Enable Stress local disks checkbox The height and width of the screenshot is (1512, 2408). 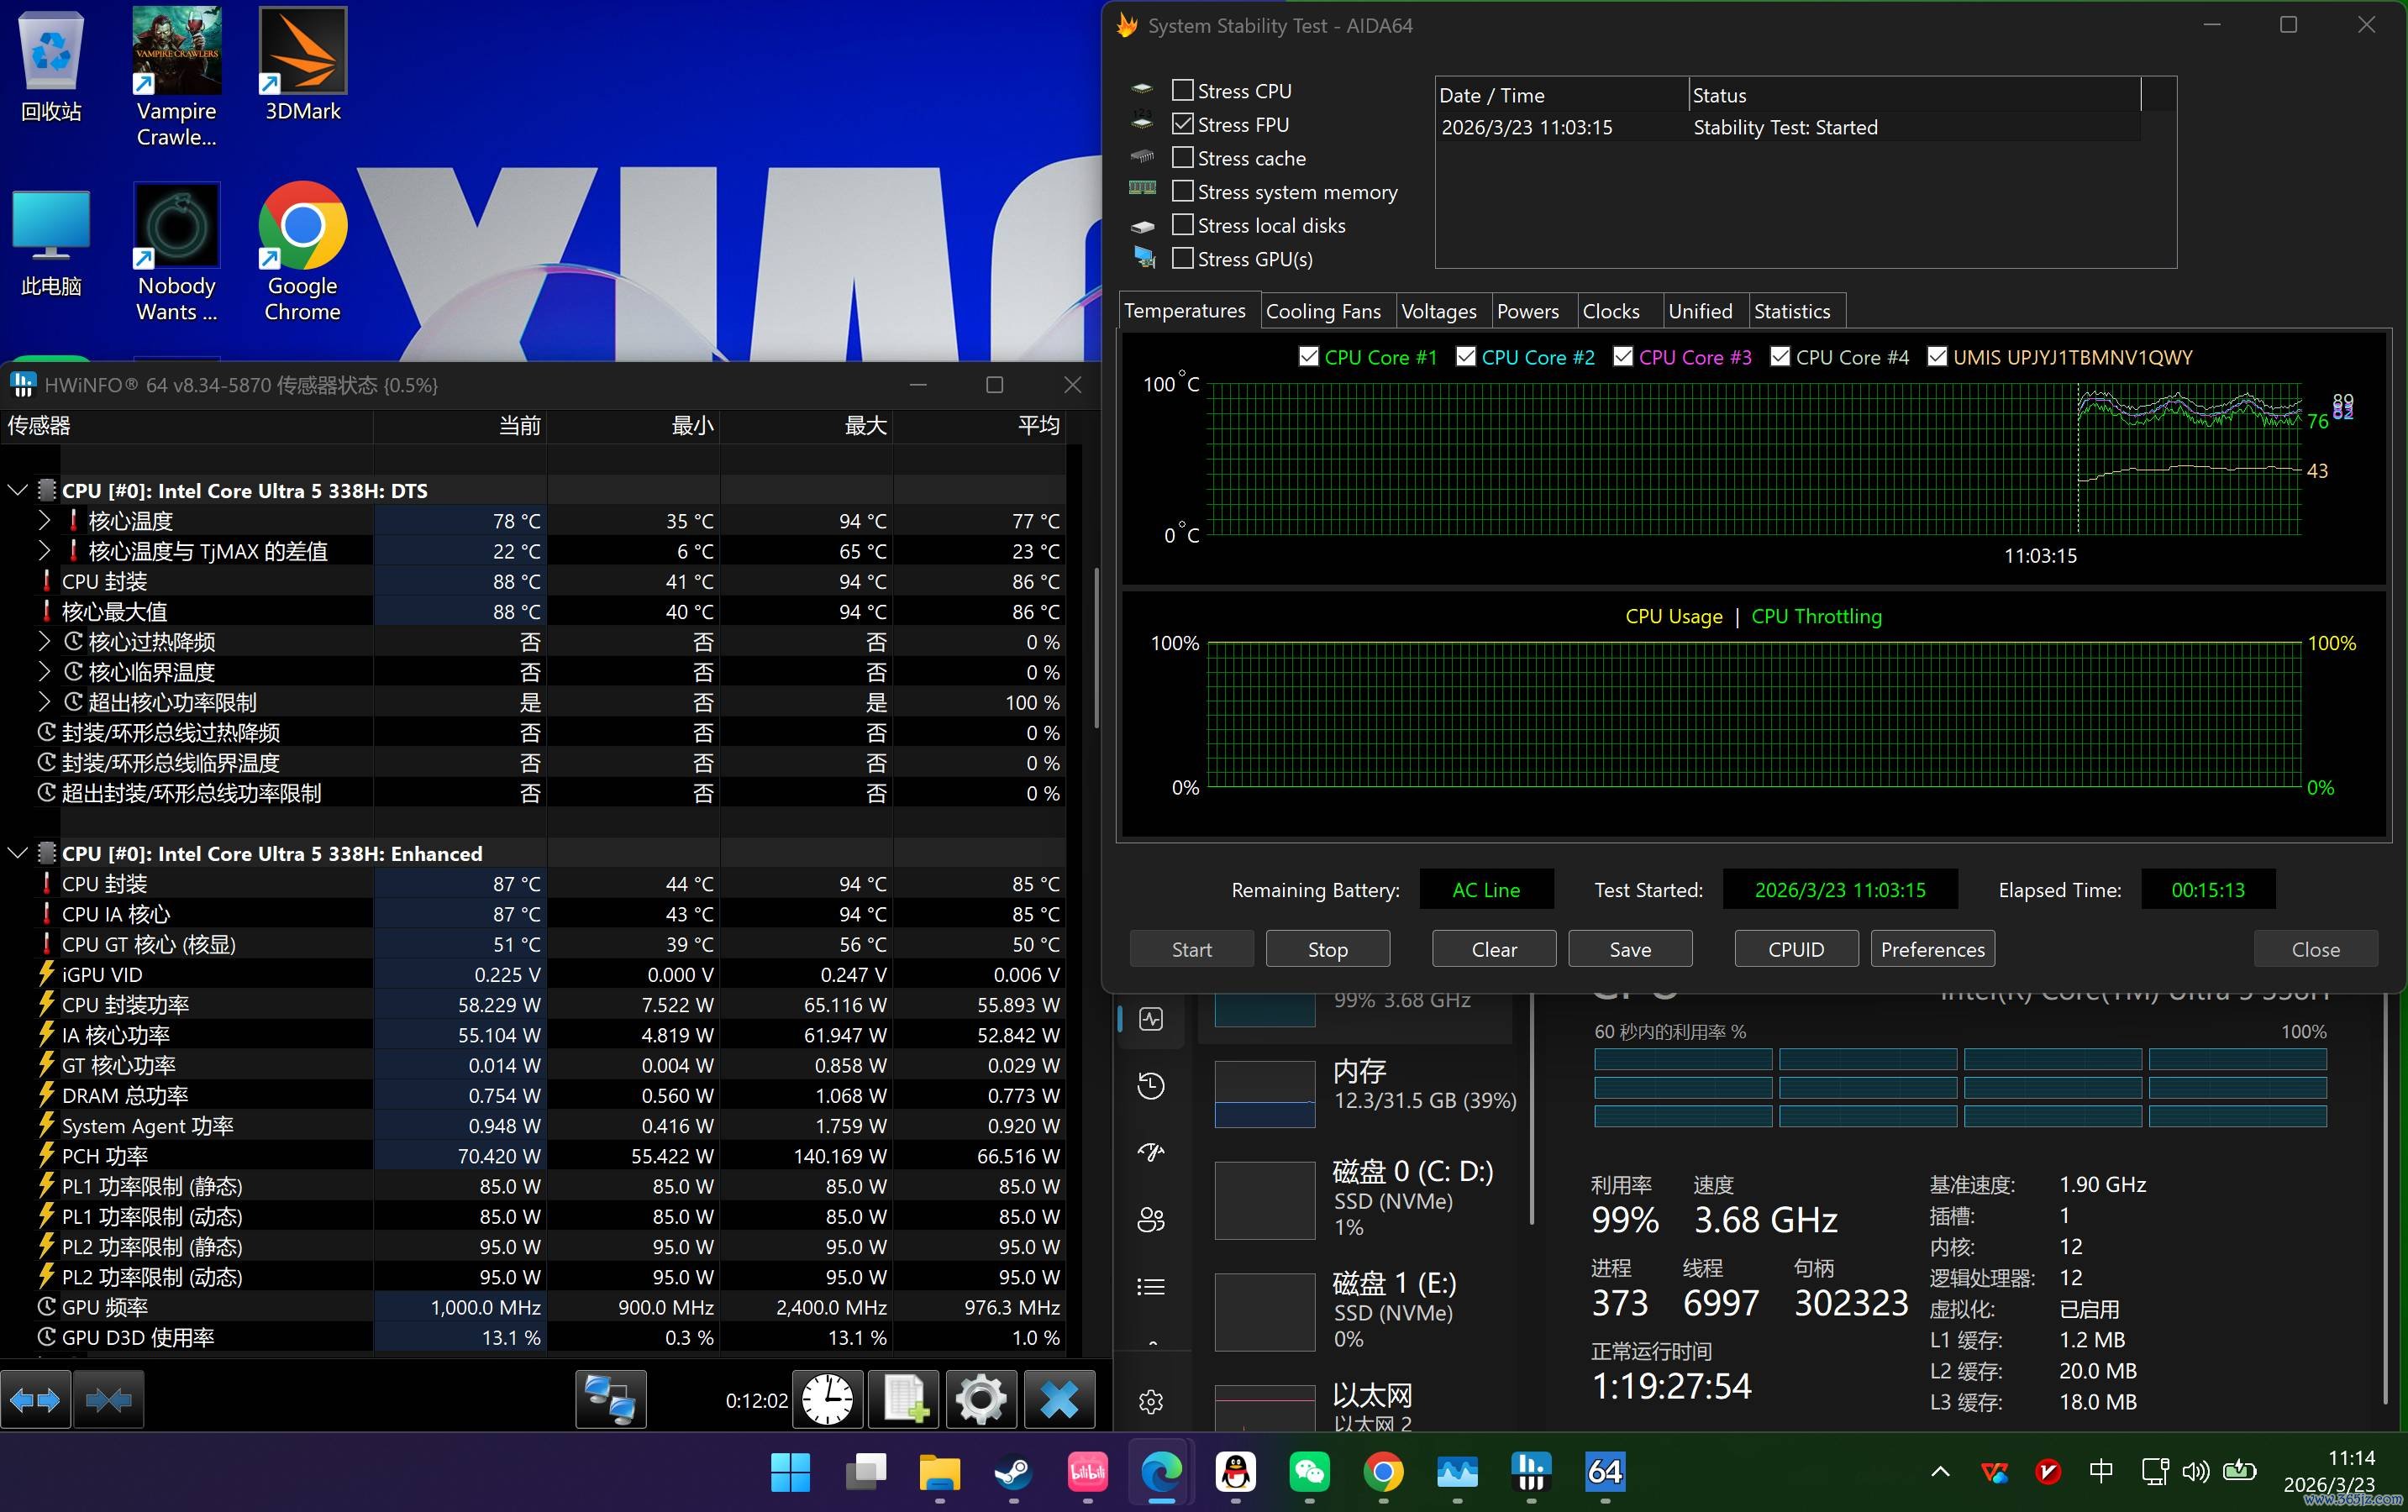tap(1182, 224)
